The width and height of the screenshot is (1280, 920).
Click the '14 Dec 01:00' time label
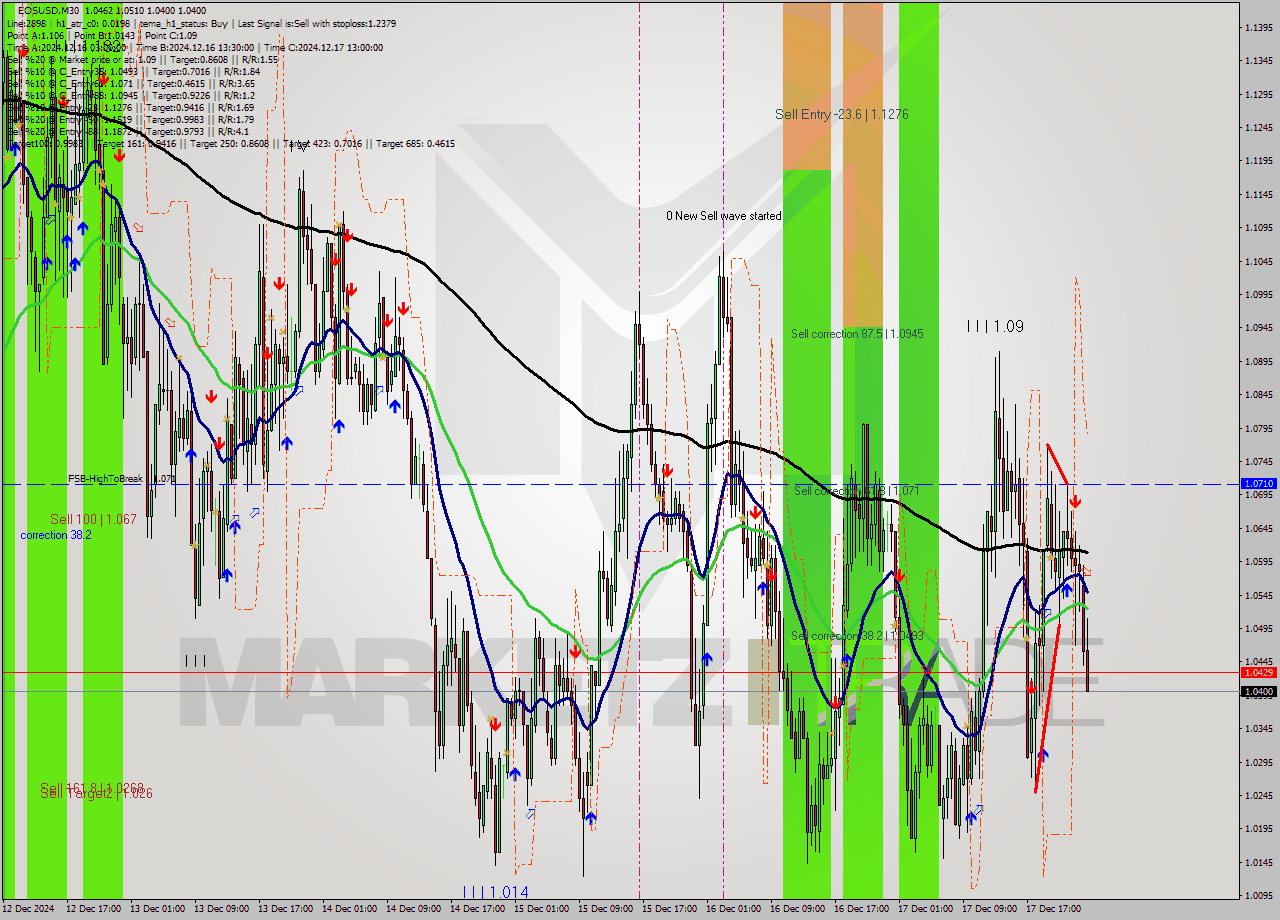(x=349, y=909)
